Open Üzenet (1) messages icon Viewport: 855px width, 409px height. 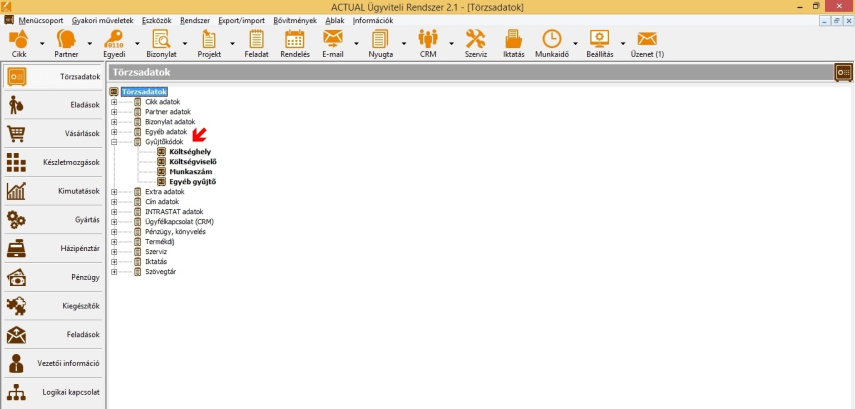click(647, 41)
